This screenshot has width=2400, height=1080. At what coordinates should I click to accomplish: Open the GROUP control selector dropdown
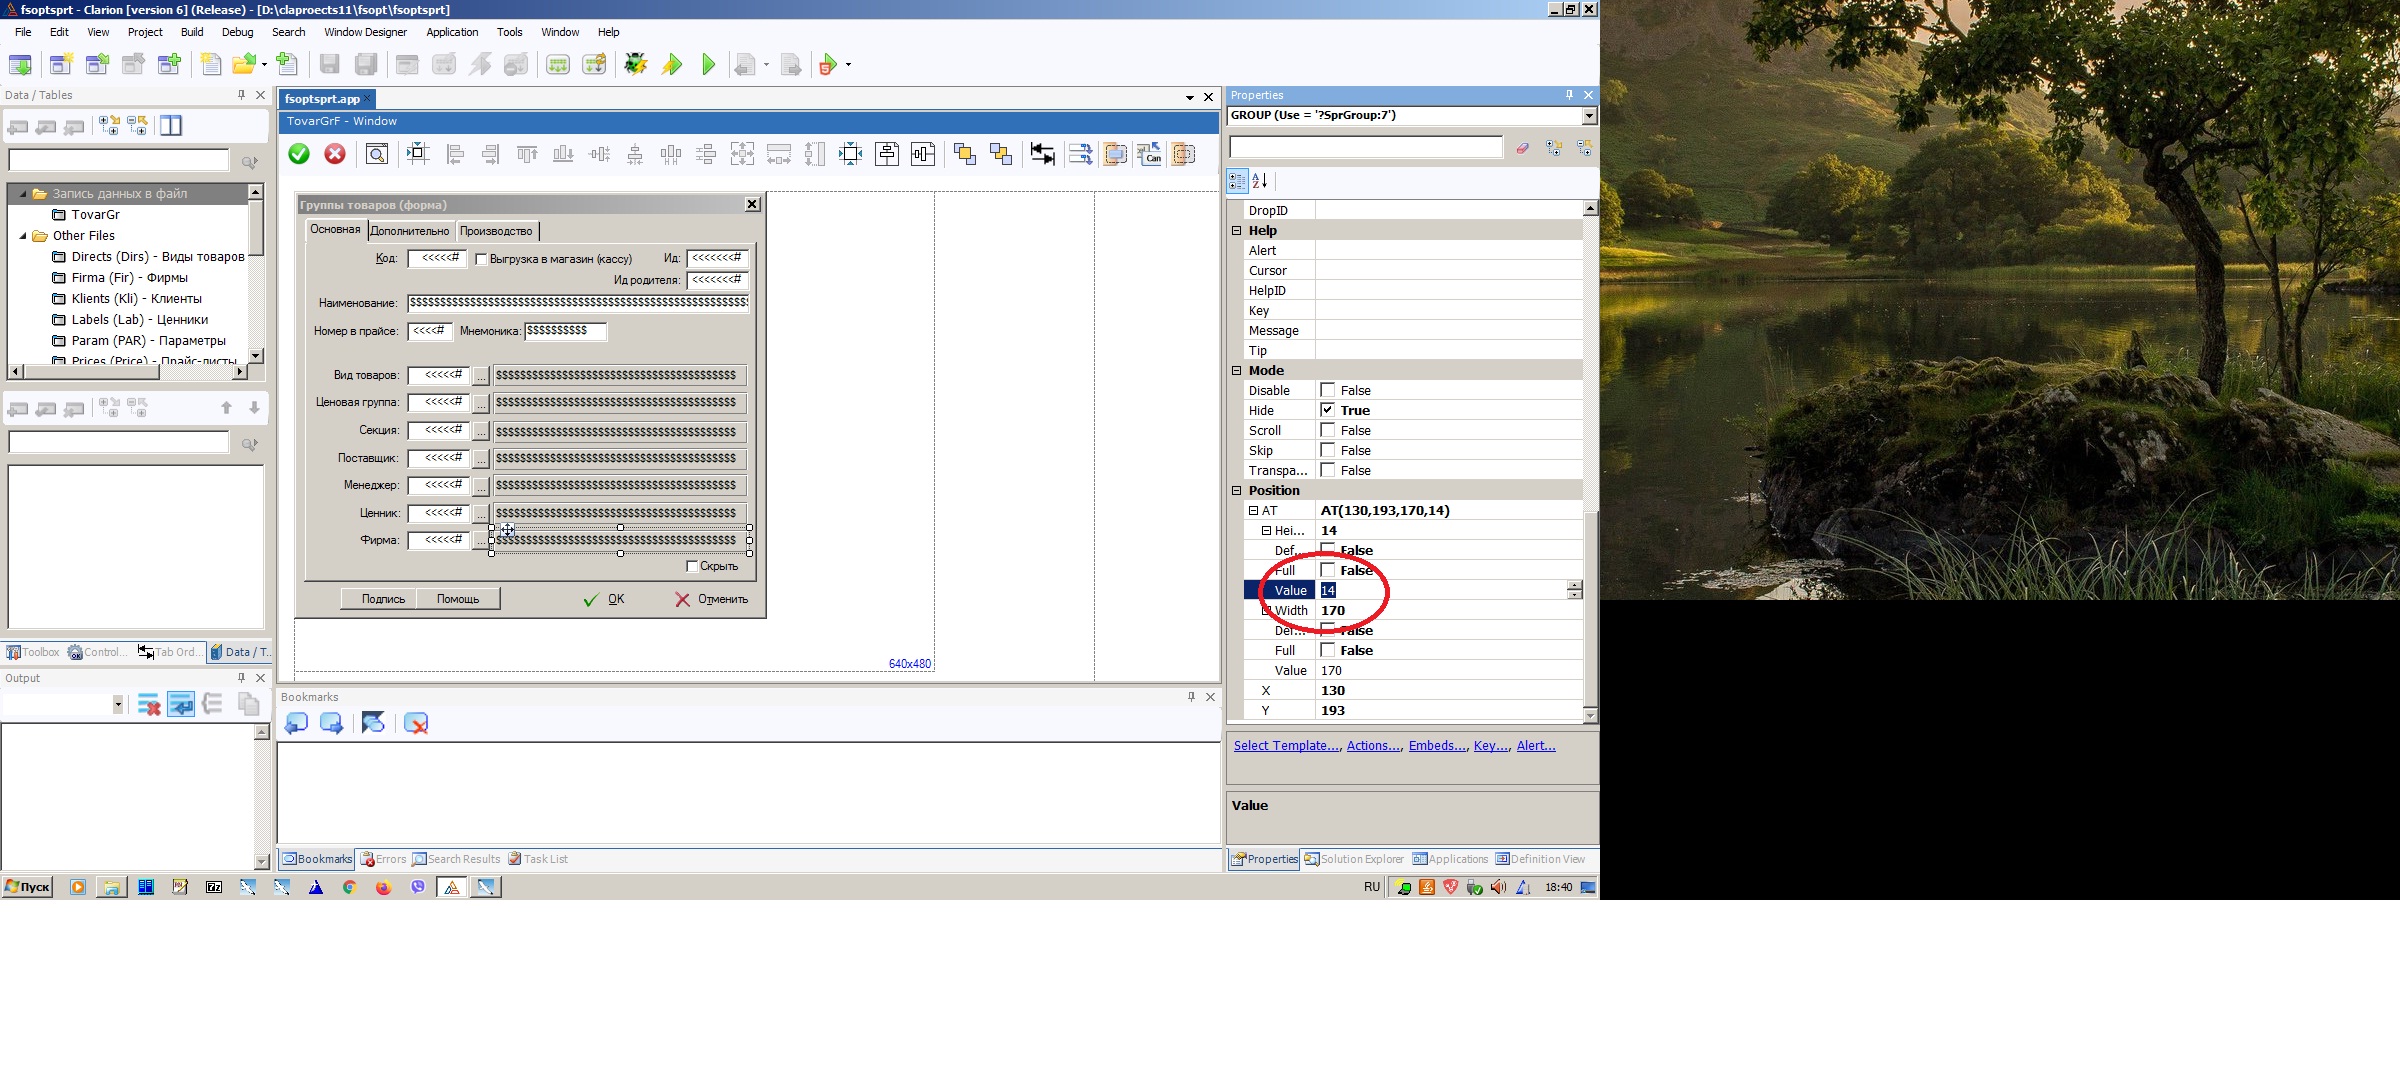(1589, 116)
